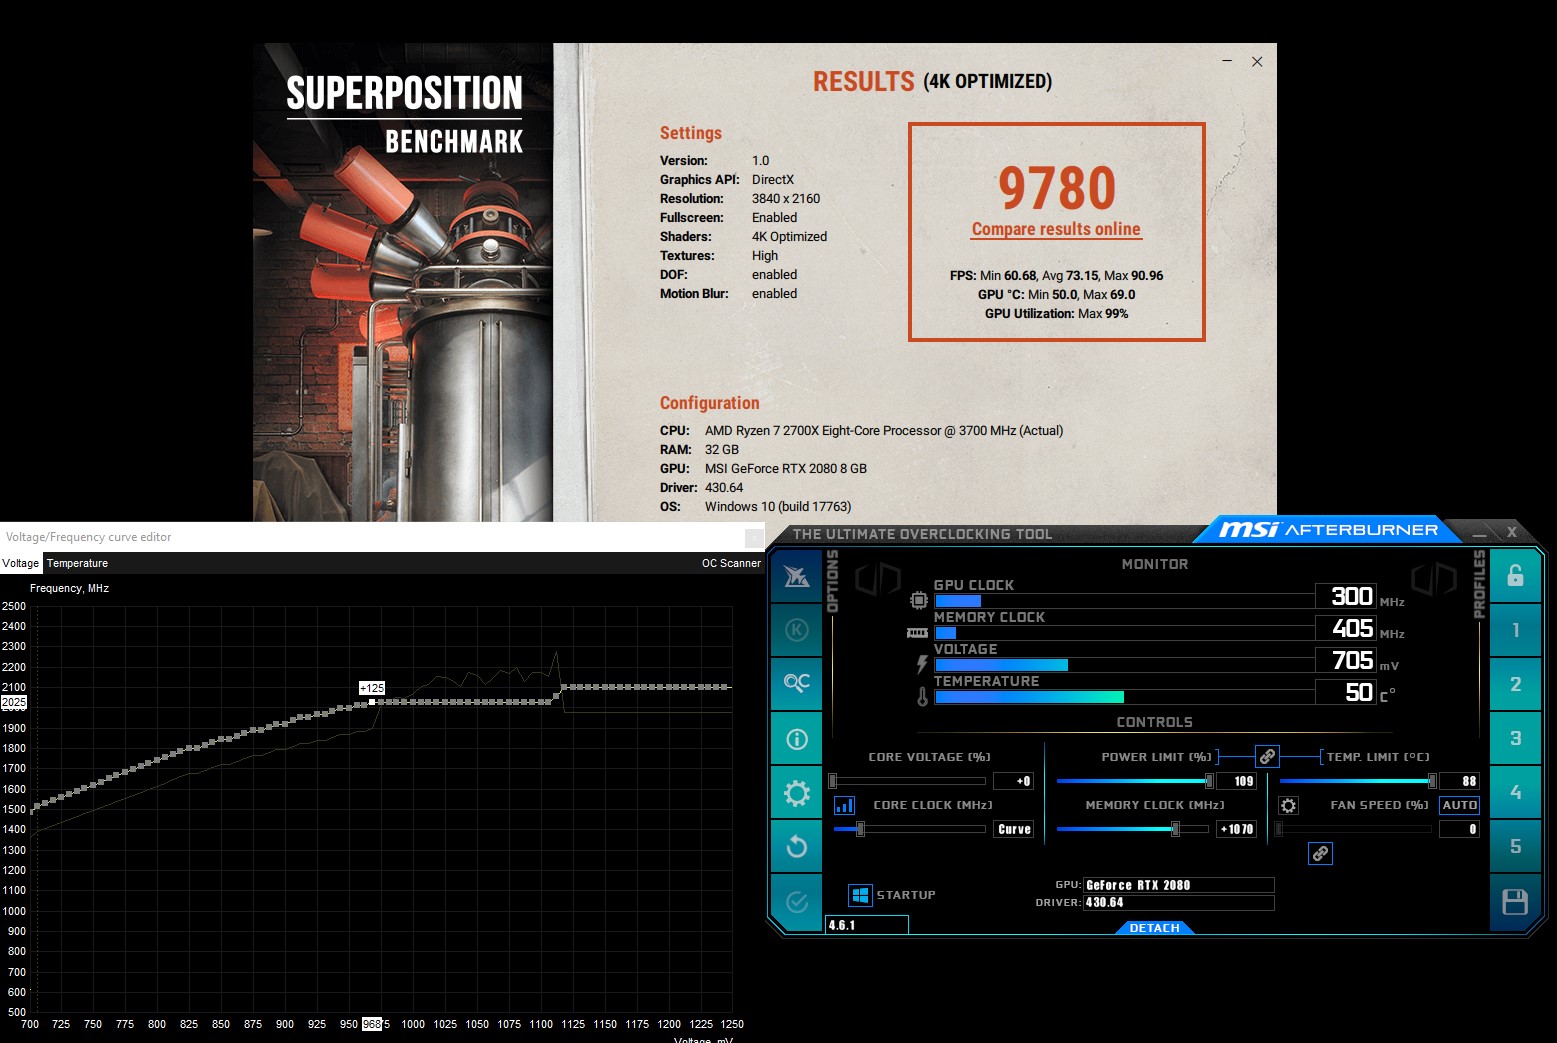Switch to Voltage tab in curve editor
The width and height of the screenshot is (1557, 1043).
click(21, 563)
